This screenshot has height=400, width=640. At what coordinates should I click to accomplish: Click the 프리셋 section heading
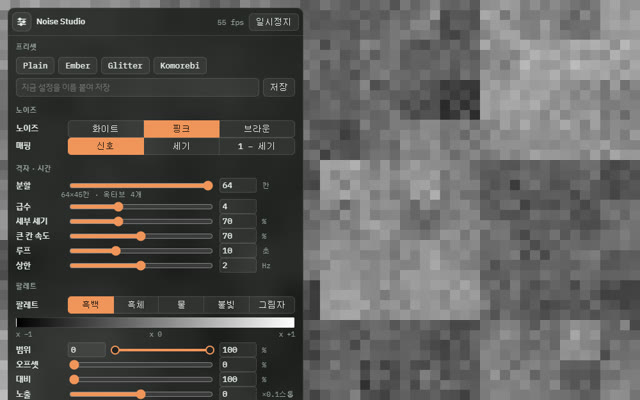[x=26, y=47]
